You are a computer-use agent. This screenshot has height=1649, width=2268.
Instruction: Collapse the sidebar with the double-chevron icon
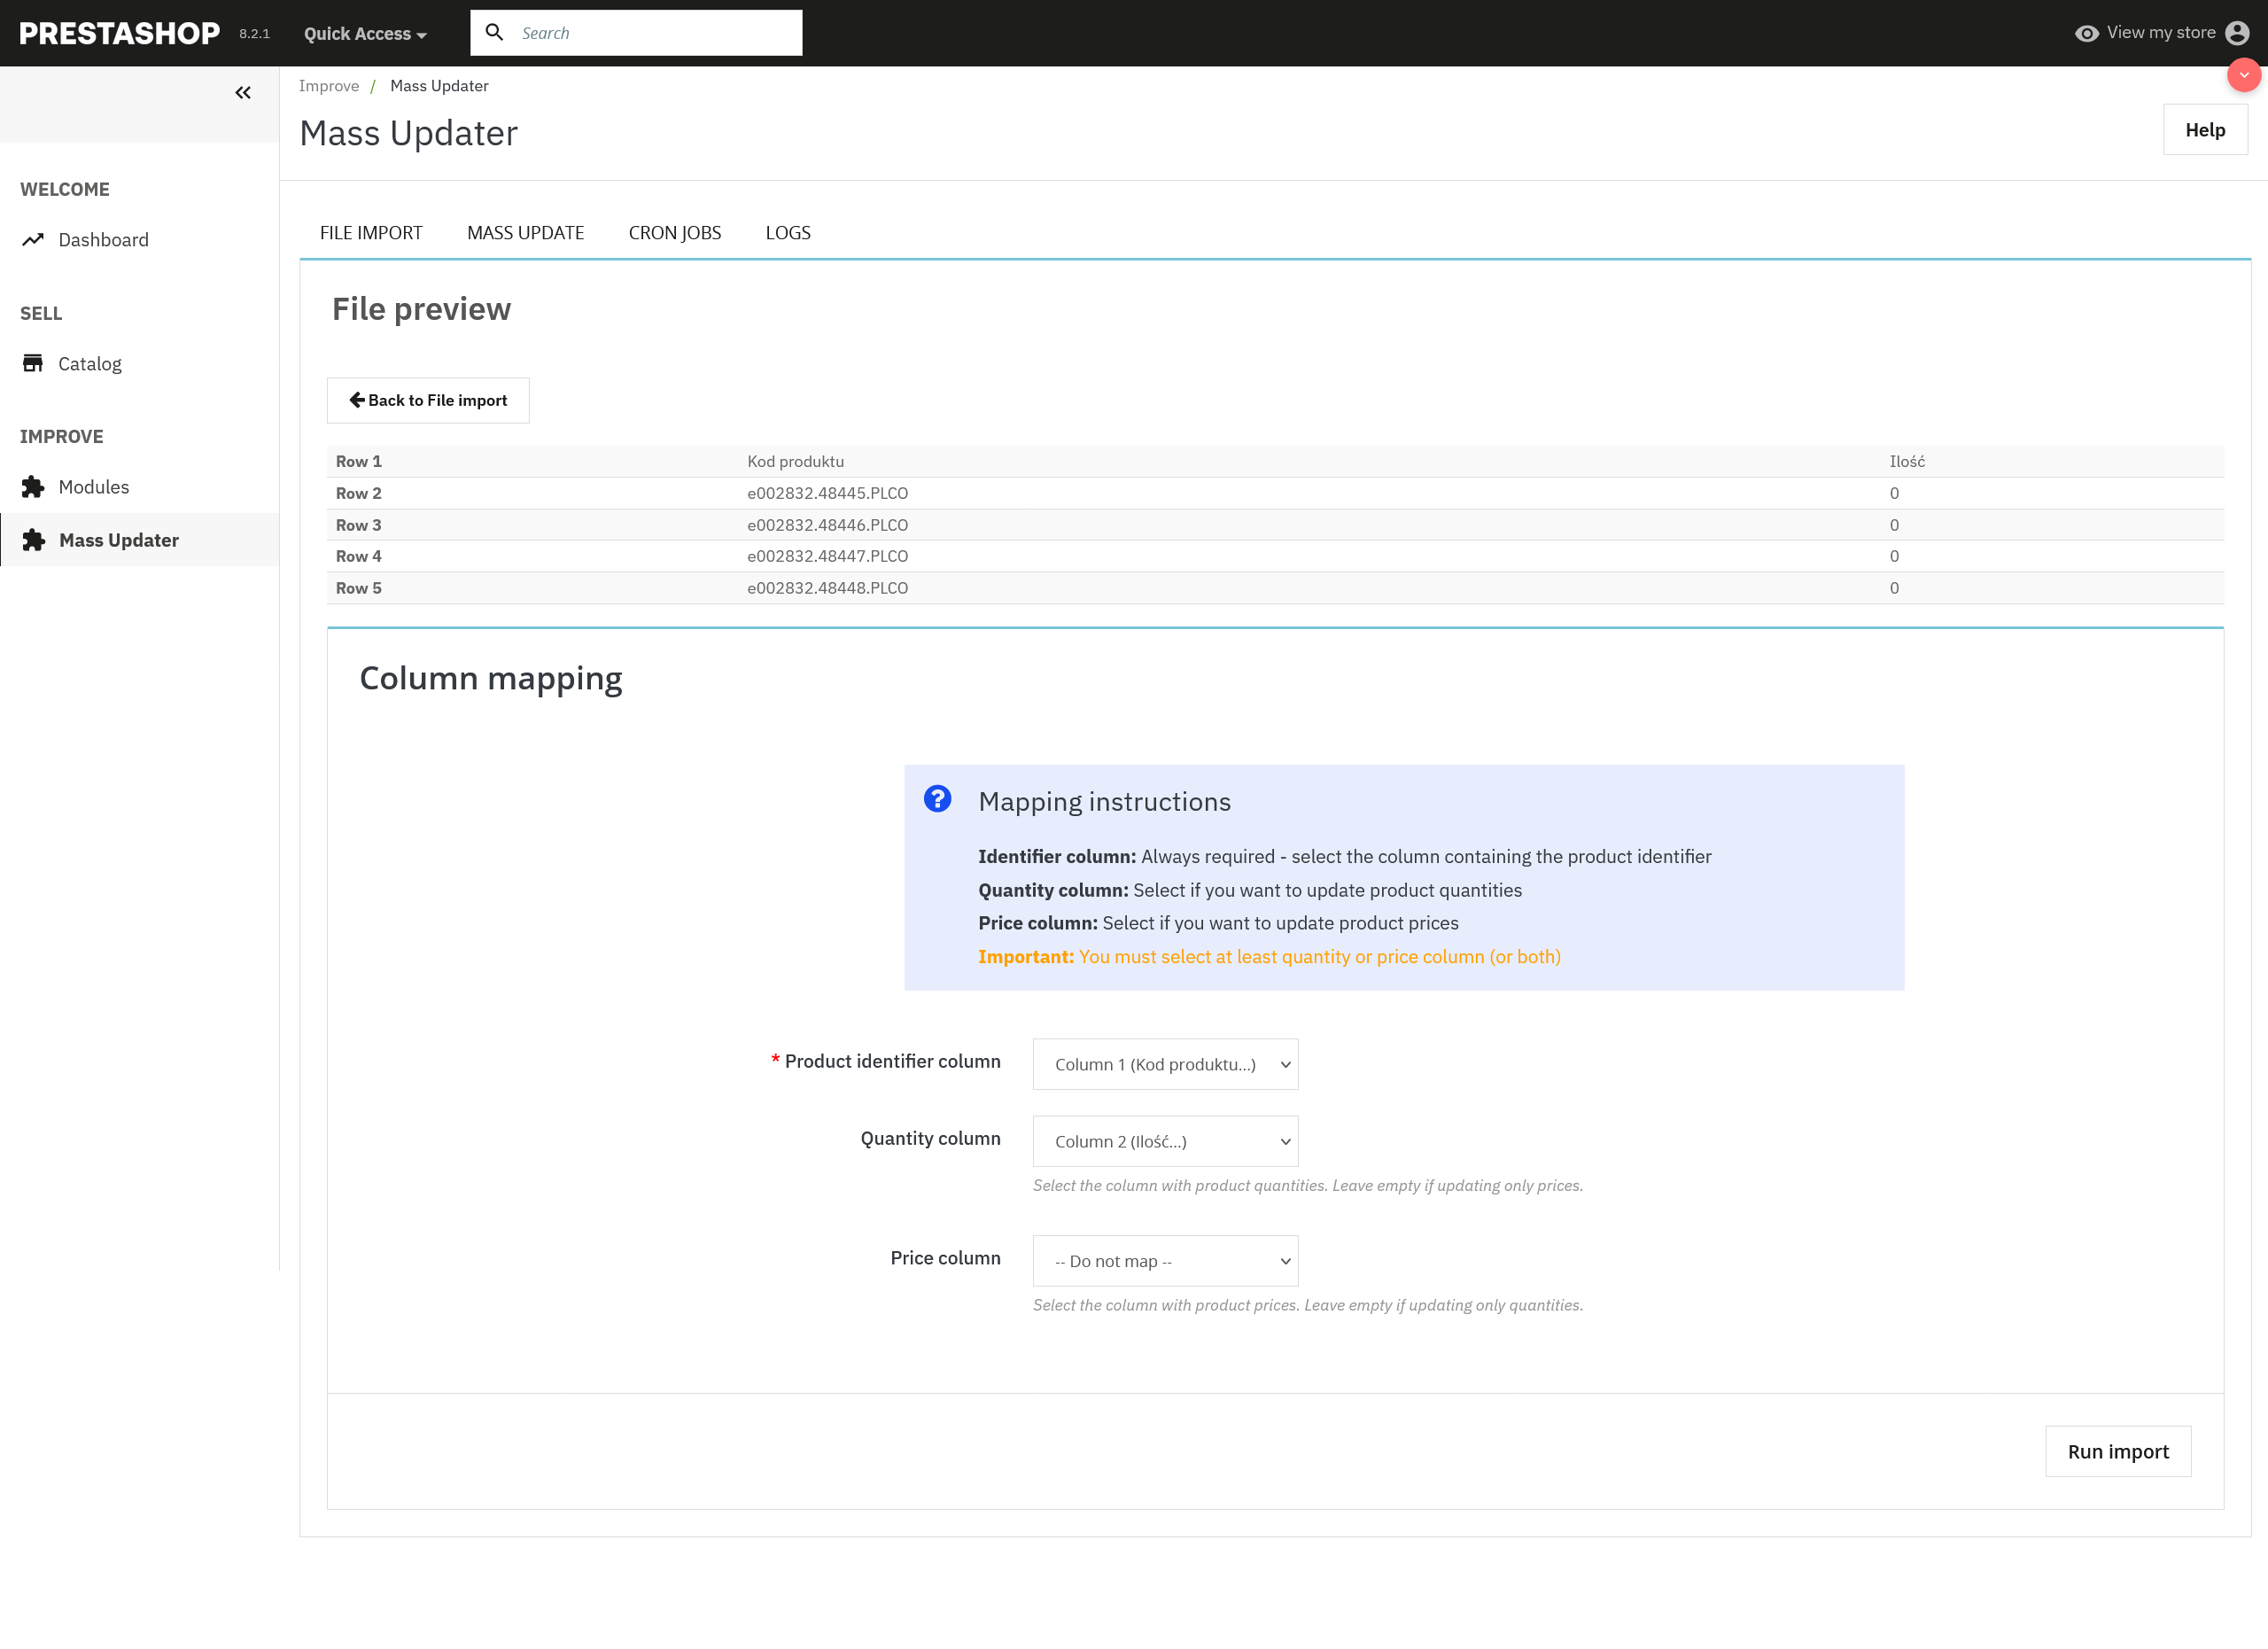[242, 92]
